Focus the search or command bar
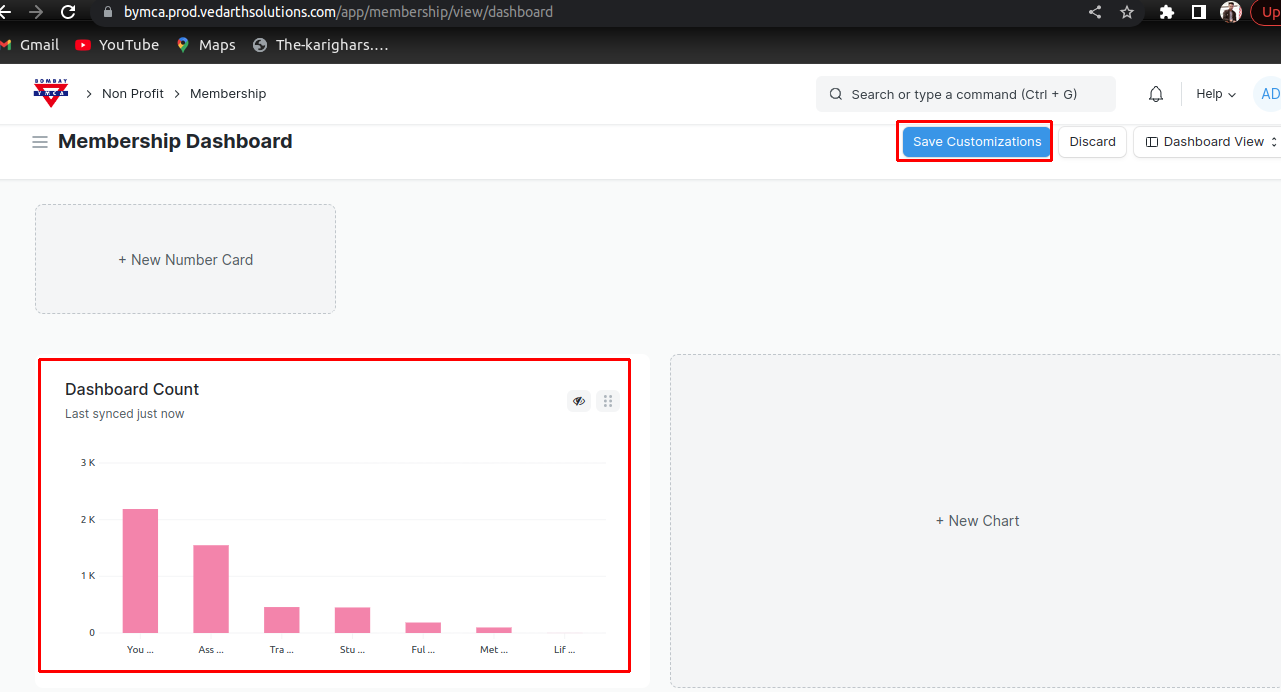Screen dimensions: 1281x692 (965, 94)
